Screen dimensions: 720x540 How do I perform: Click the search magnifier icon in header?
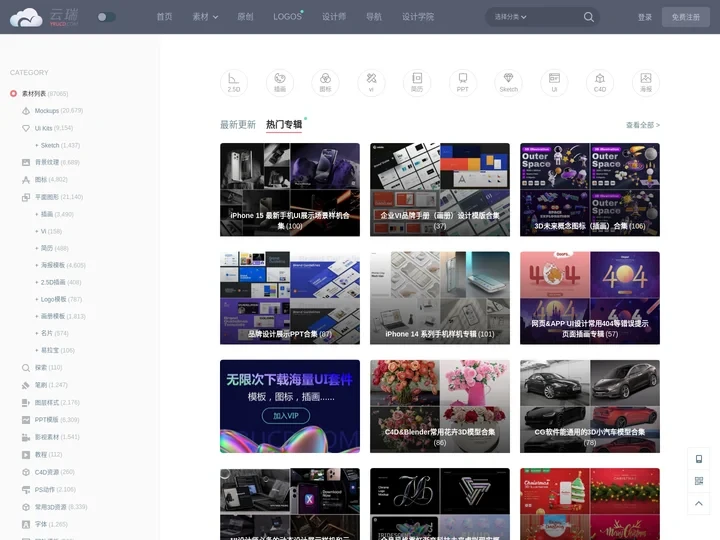coord(589,17)
